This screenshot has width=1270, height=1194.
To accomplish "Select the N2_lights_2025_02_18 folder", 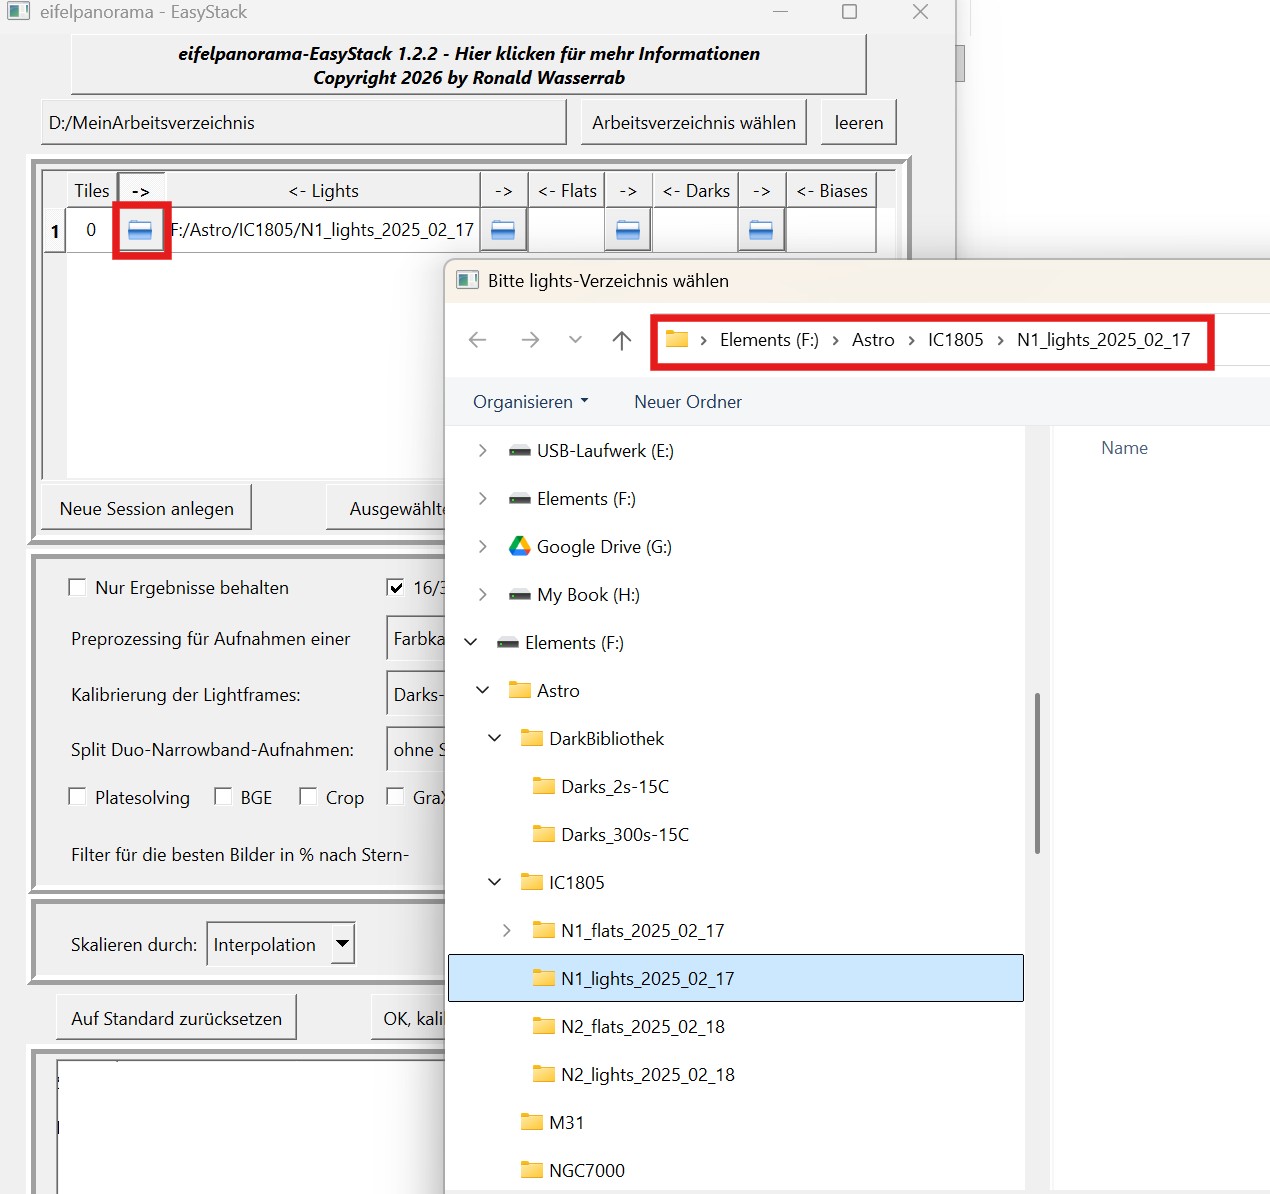I will coord(647,1075).
